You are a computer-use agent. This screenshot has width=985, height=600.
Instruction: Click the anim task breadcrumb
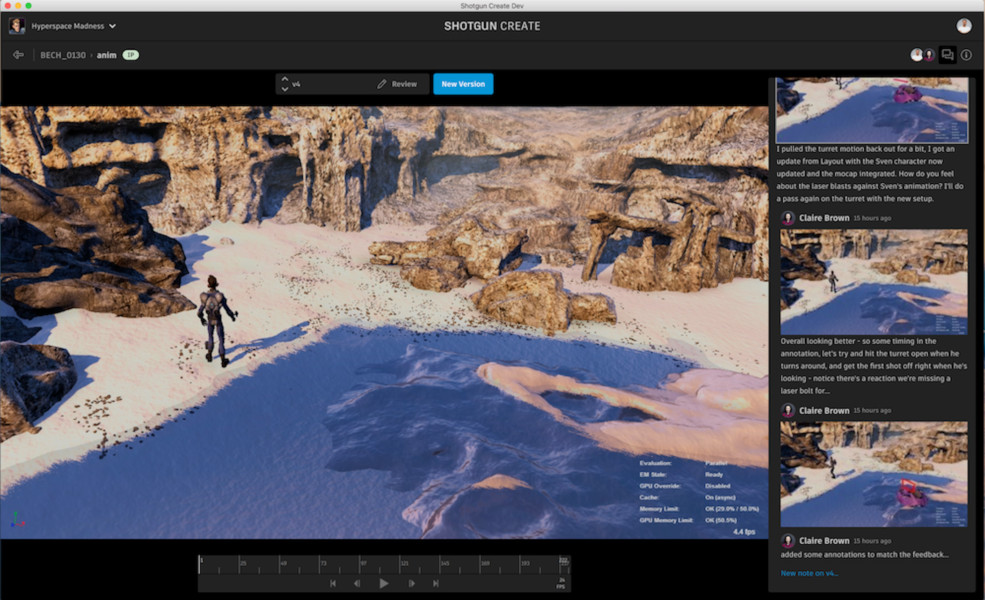click(x=106, y=55)
